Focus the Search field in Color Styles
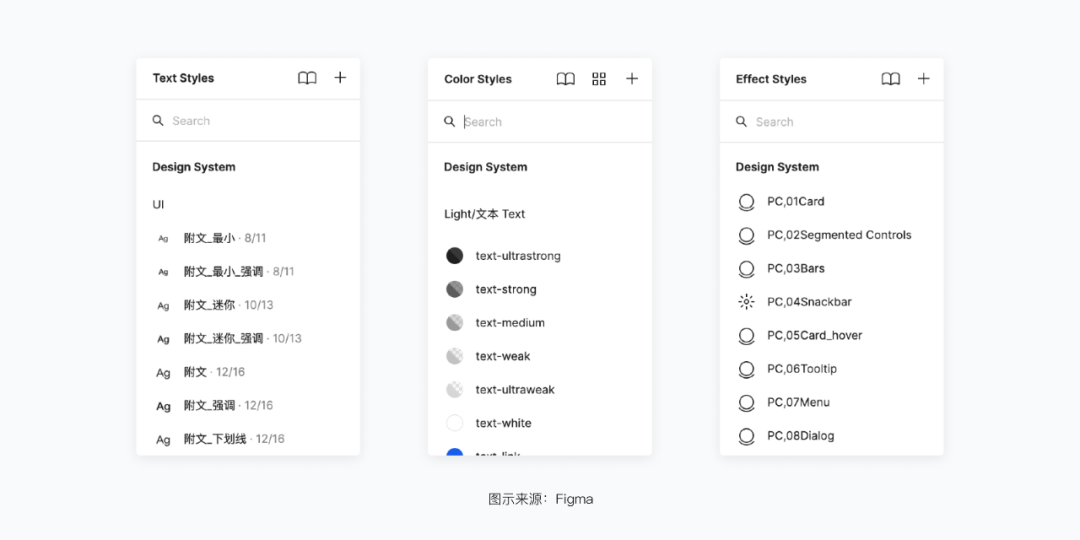The image size is (1080, 540). [540, 122]
